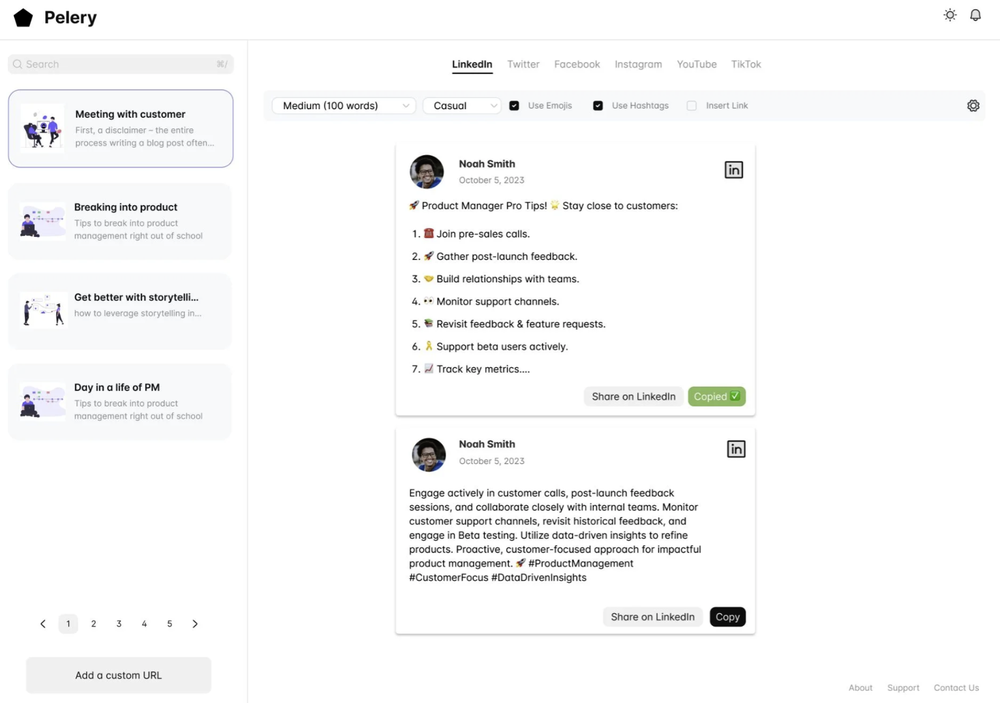Enable the Insert Link checkbox

point(691,106)
